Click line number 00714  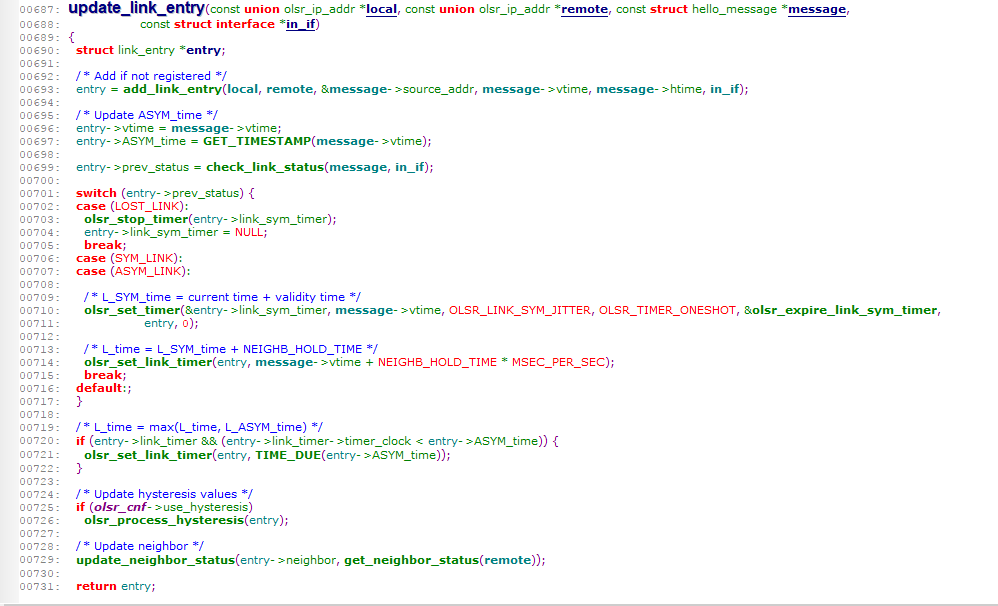(x=39, y=363)
